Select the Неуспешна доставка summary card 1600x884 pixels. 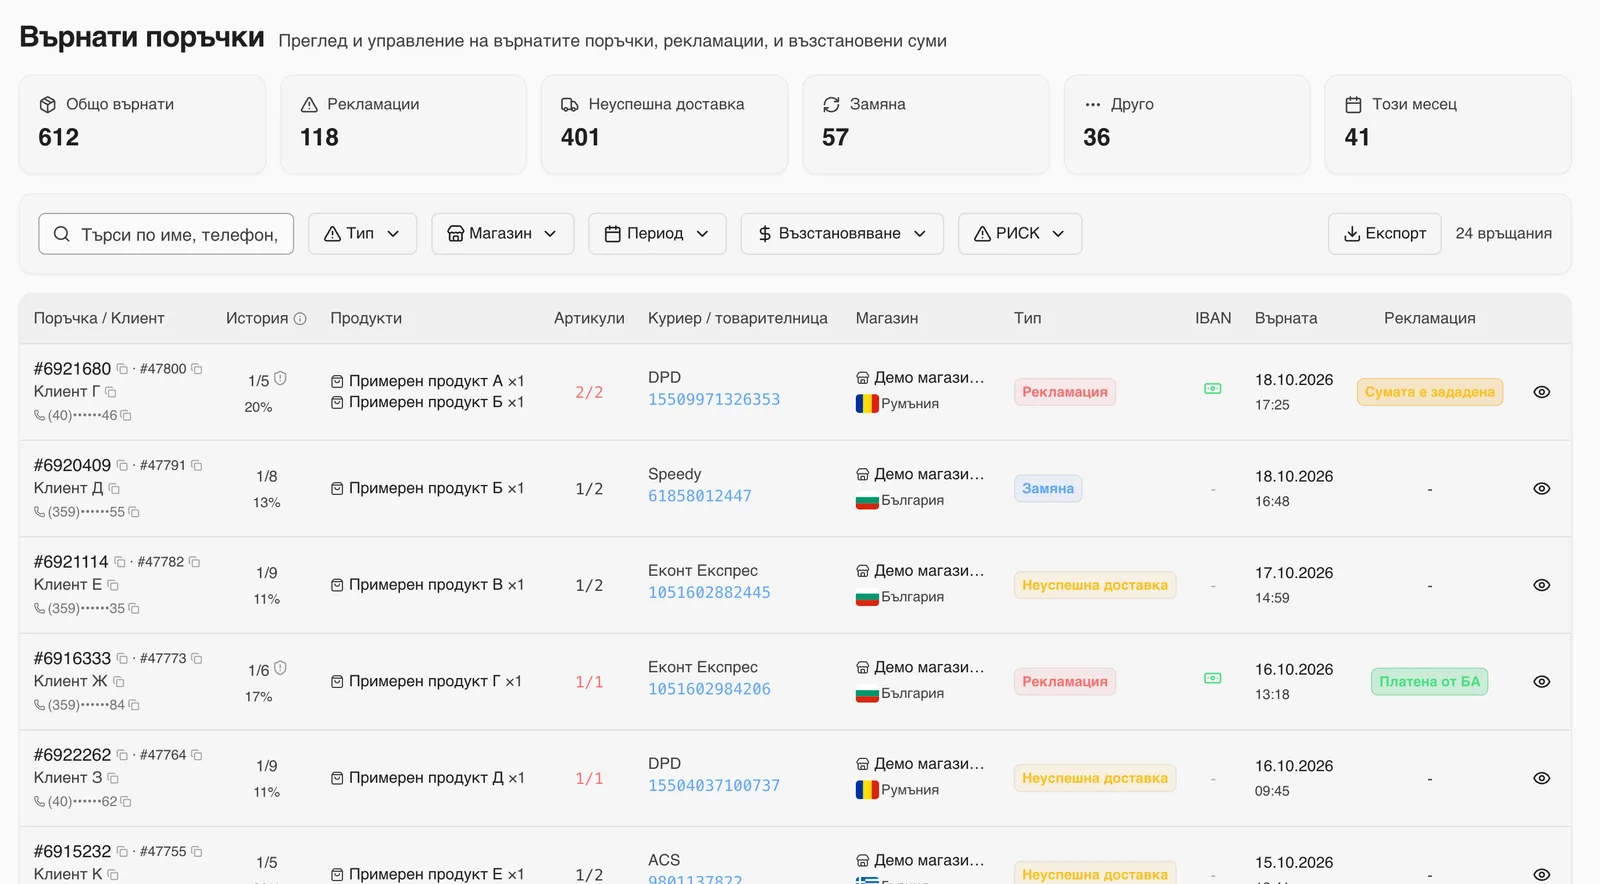coord(664,124)
